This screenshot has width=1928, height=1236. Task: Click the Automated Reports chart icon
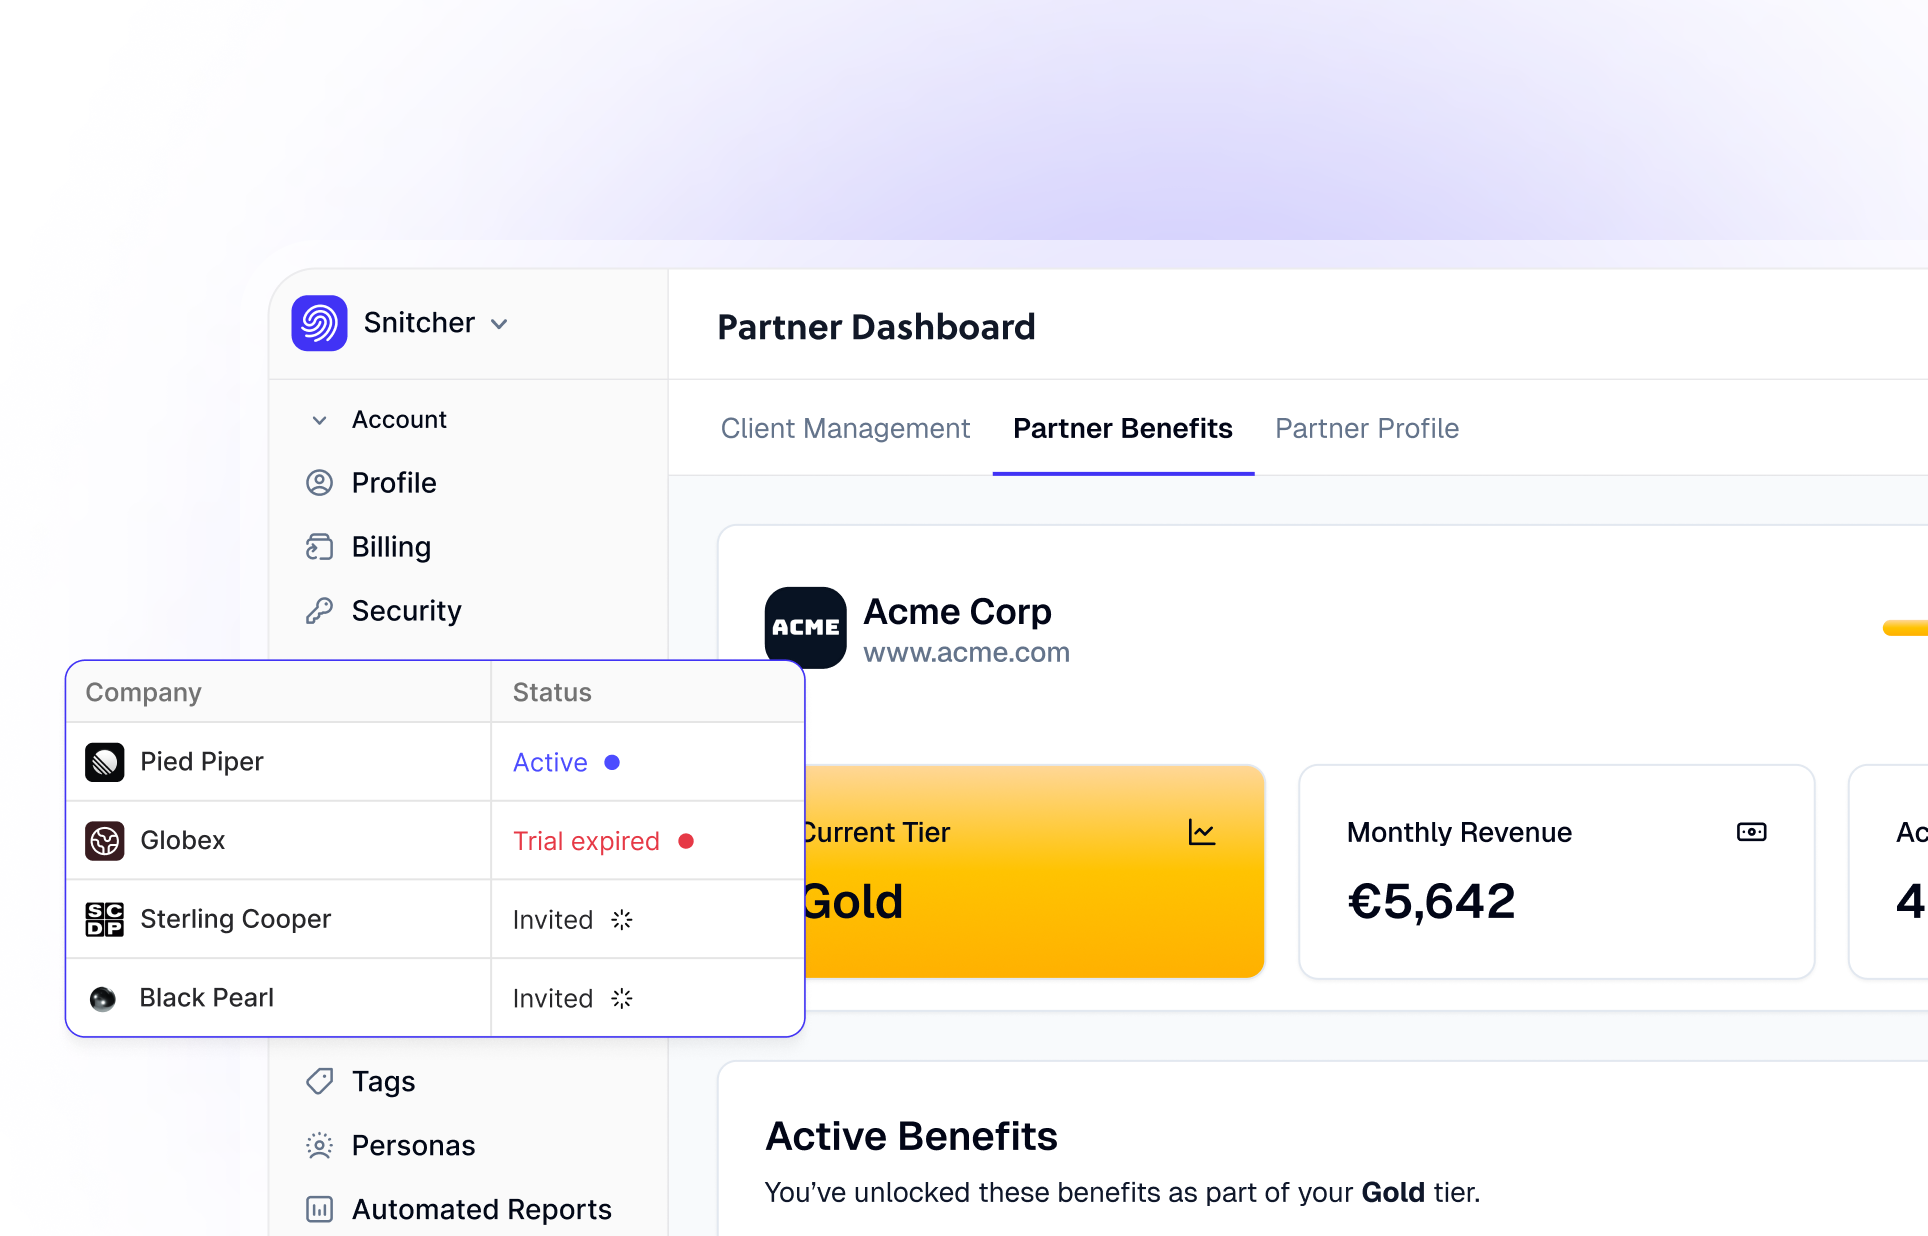319,1209
